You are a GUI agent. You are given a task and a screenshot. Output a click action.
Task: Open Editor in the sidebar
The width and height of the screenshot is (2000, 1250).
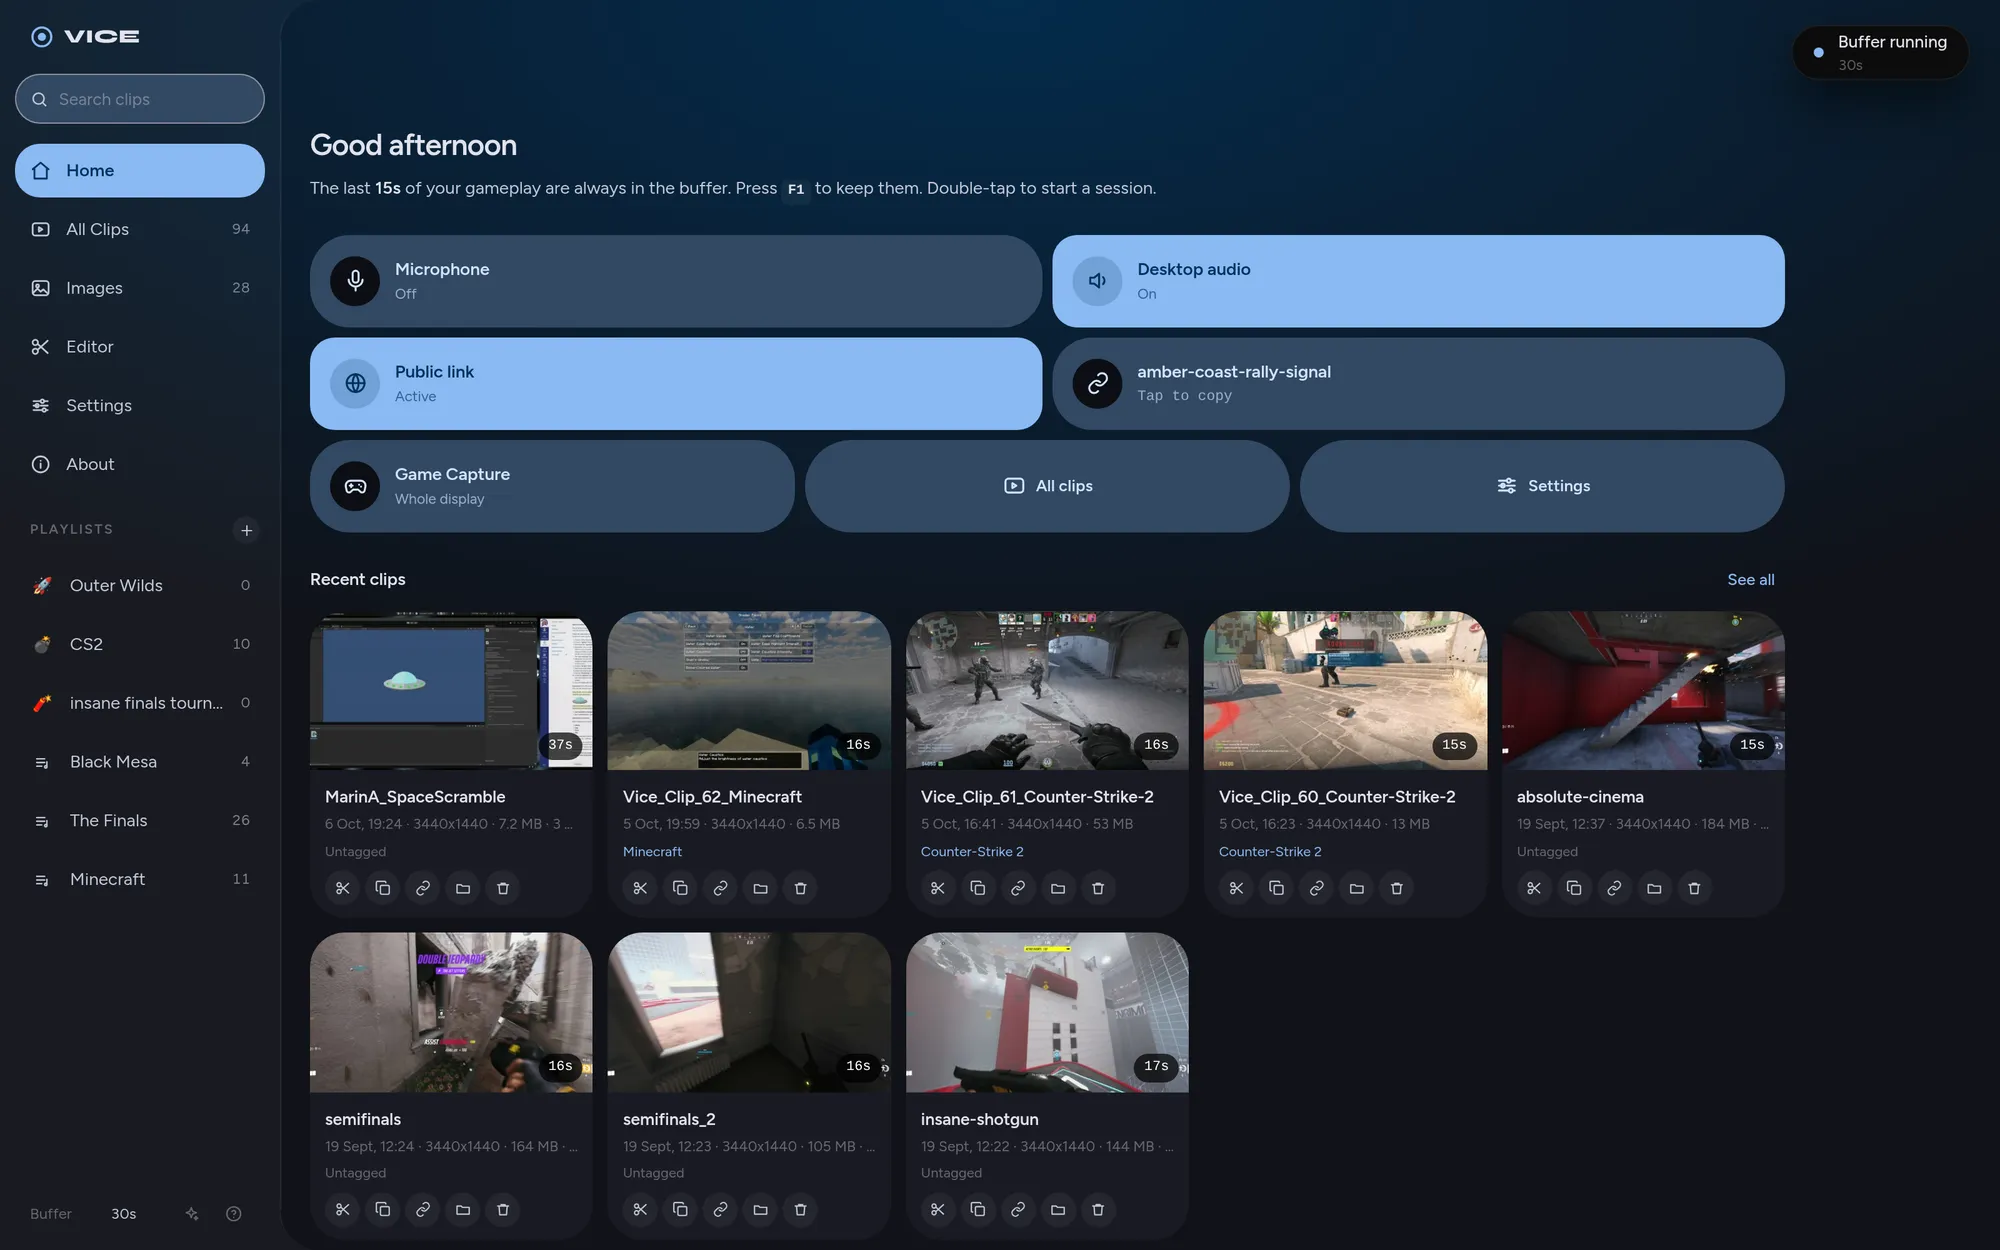coord(140,347)
